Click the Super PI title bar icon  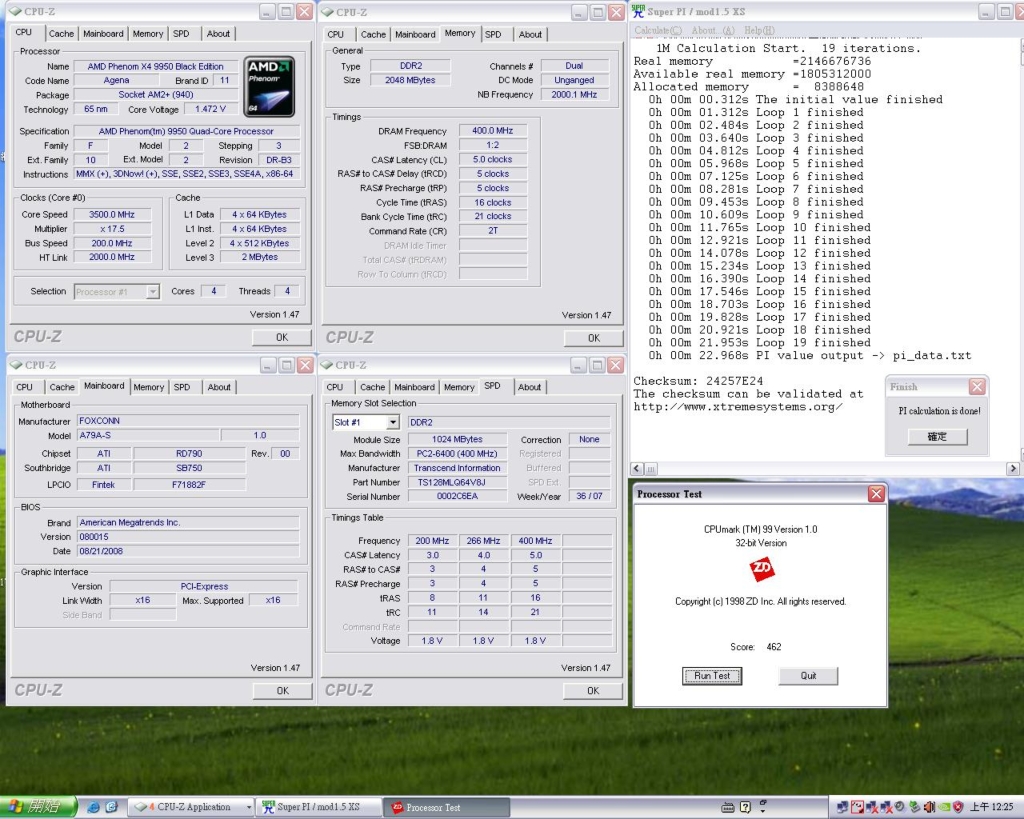click(638, 11)
